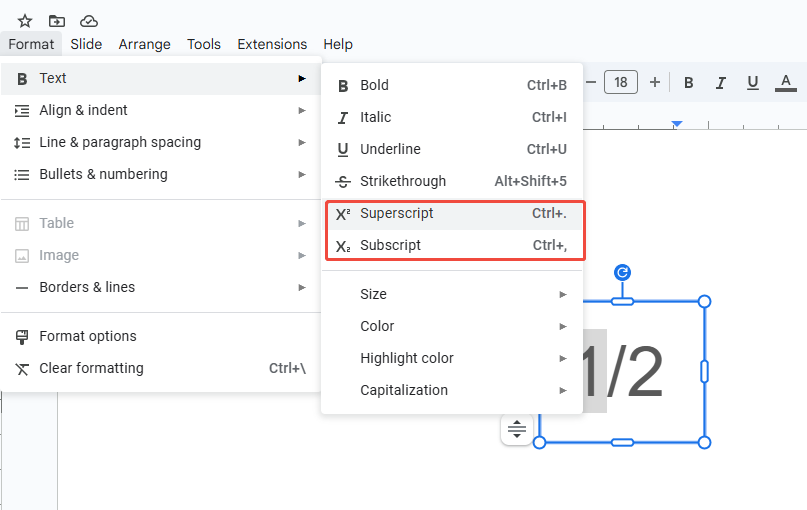This screenshot has width=807, height=510.
Task: Open the Extensions menu
Action: coord(272,44)
